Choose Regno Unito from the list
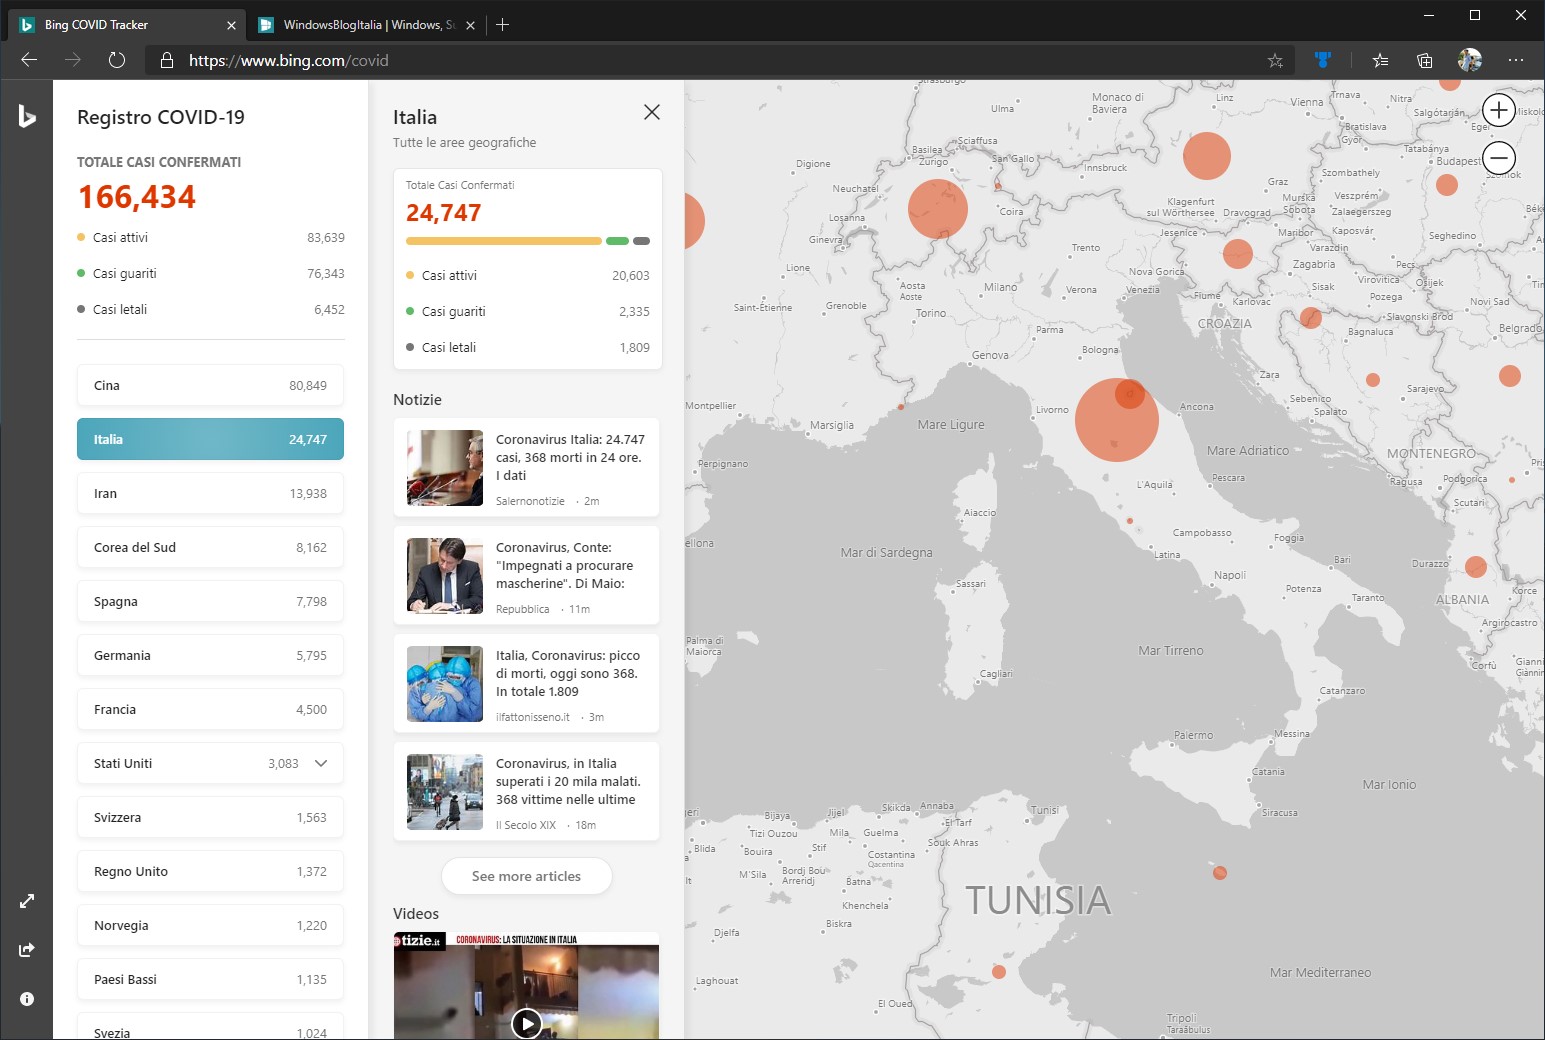This screenshot has width=1545, height=1040. point(210,871)
